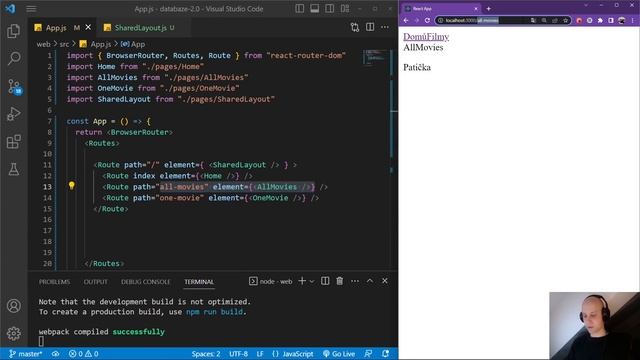This screenshot has height=360, width=640.
Task: Open the Manage gear menu
Action: (x=13, y=333)
